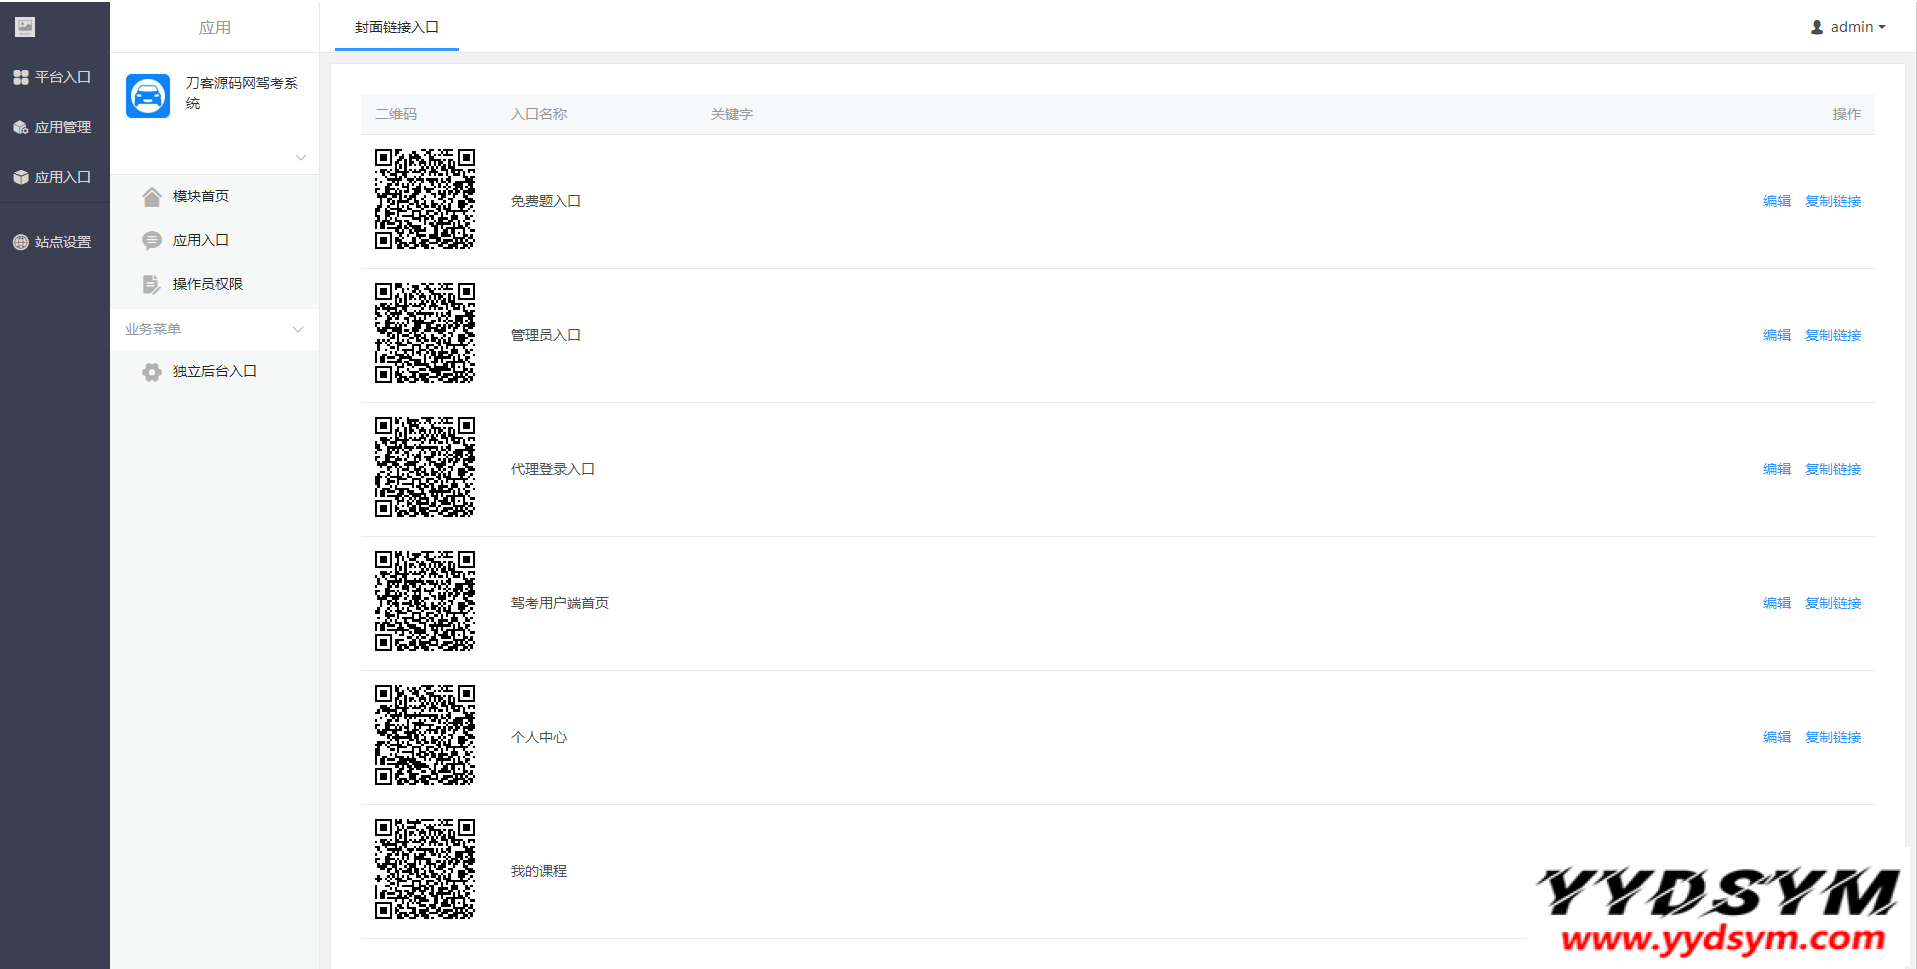Viewport: 1917px width, 969px height.
Task: Click the 站点设置 globe icon
Action: (20, 242)
